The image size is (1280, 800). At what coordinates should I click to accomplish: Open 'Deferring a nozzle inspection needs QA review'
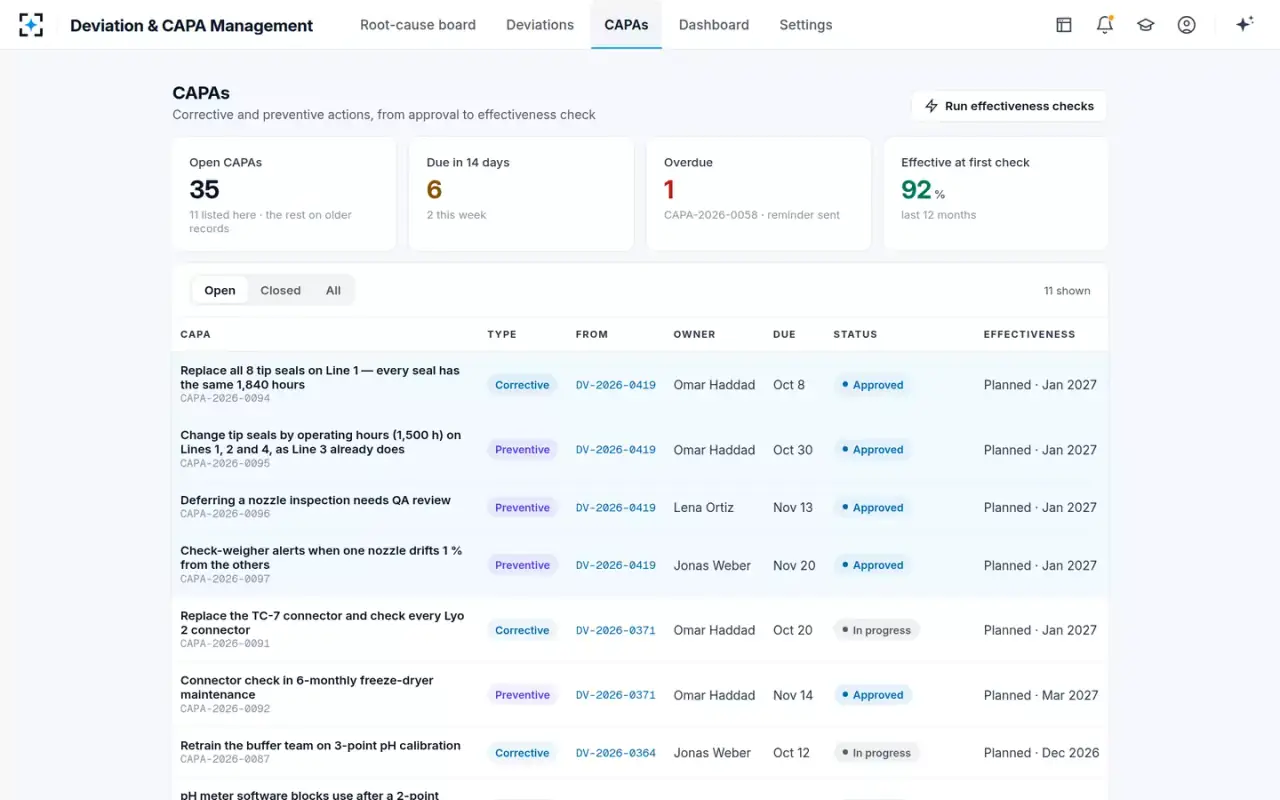pyautogui.click(x=315, y=500)
